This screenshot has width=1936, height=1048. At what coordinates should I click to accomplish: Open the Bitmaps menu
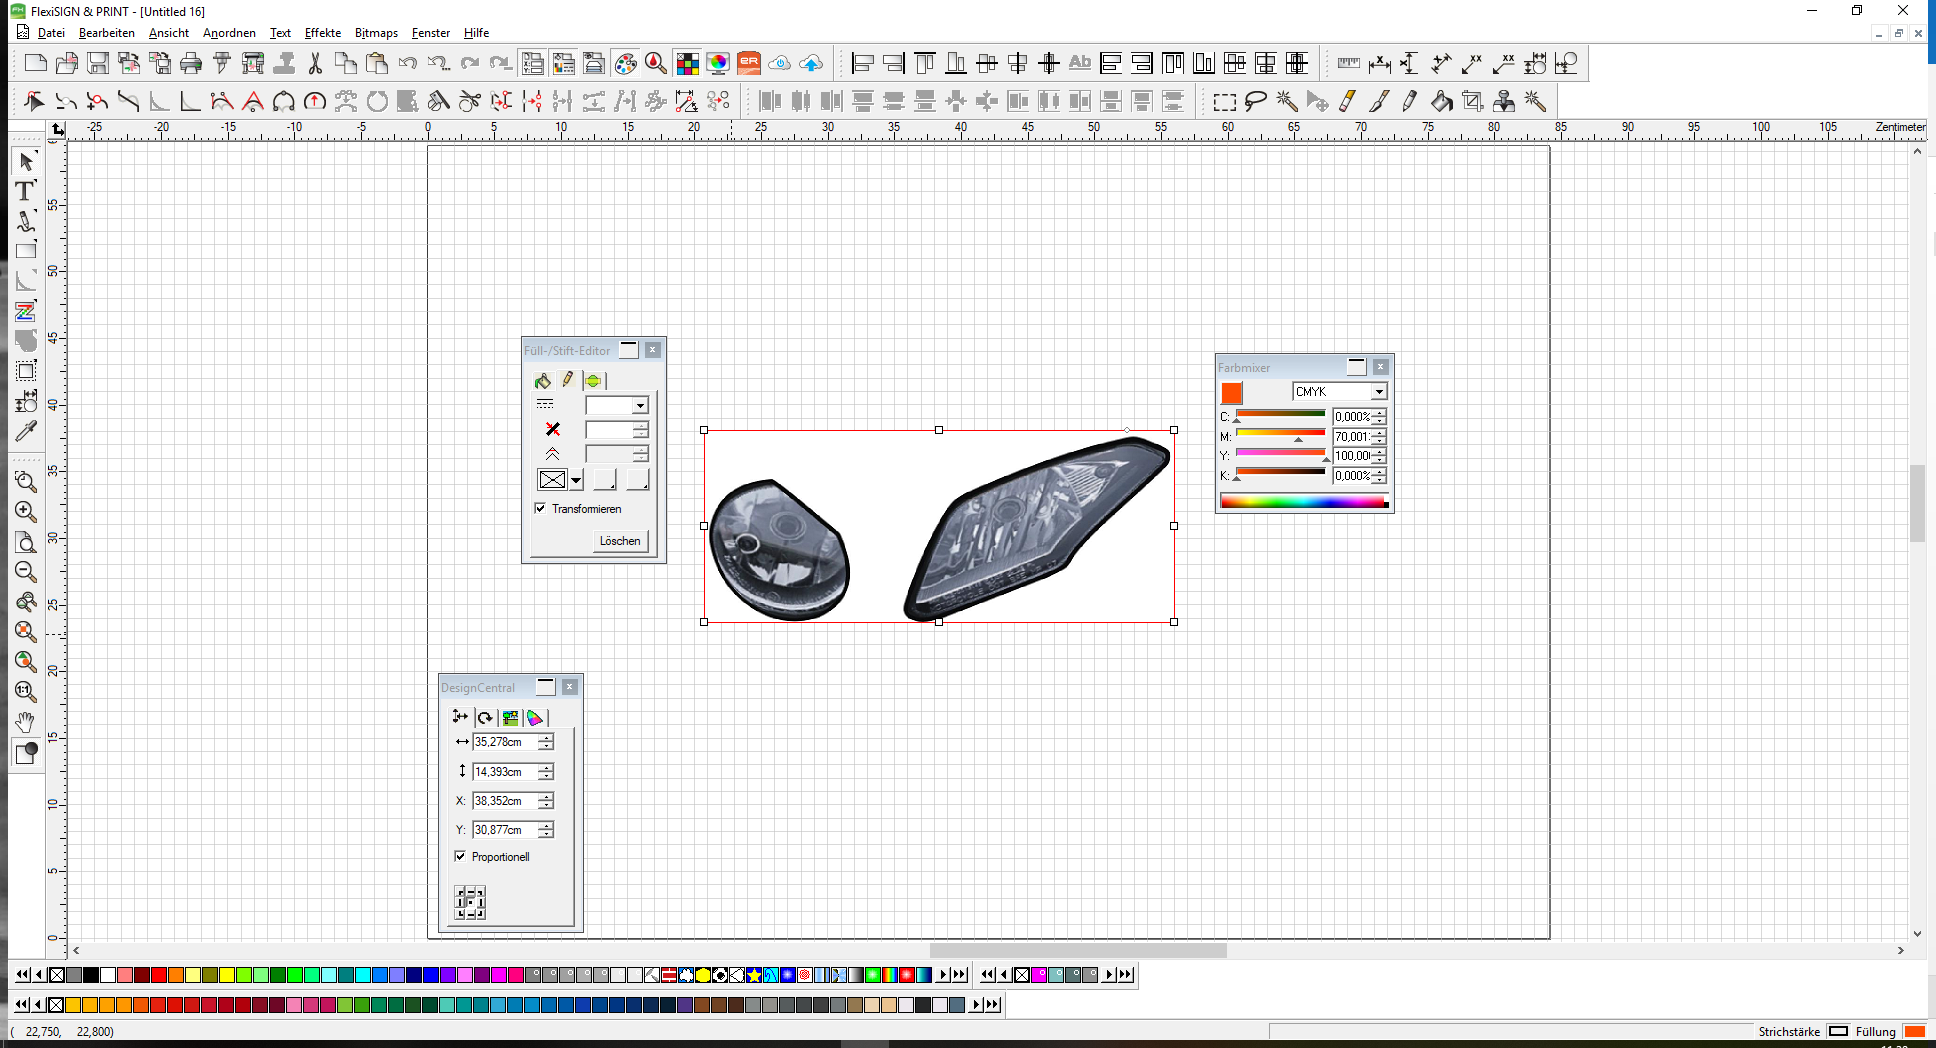(x=376, y=33)
